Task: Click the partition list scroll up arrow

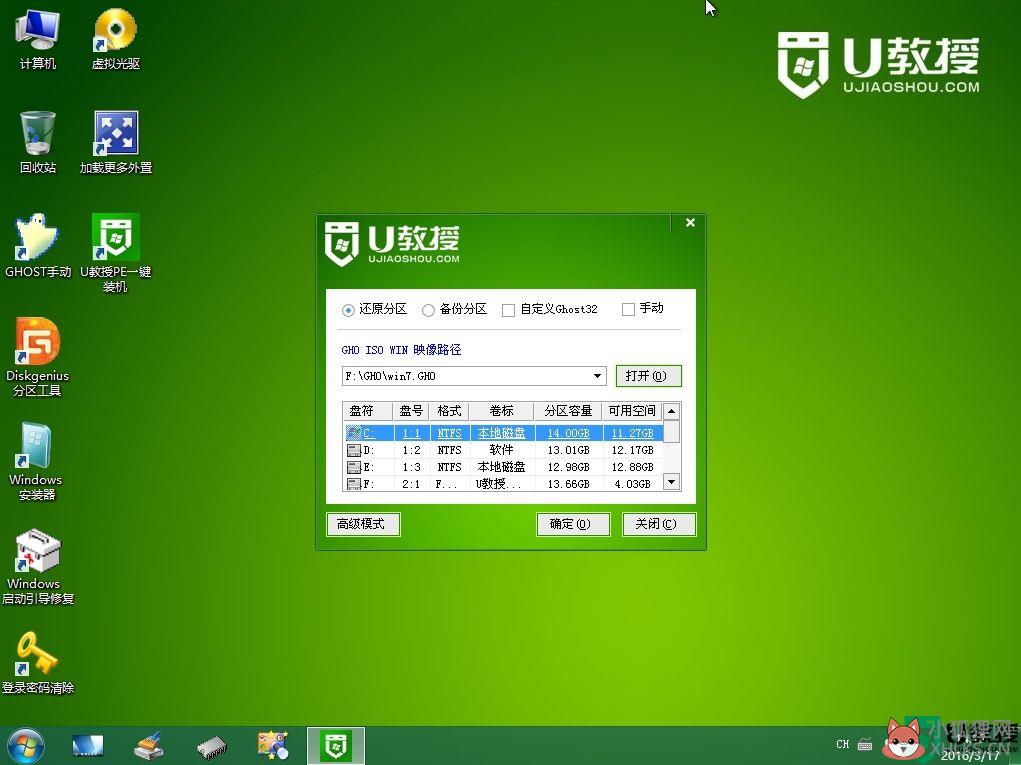Action: [x=671, y=411]
